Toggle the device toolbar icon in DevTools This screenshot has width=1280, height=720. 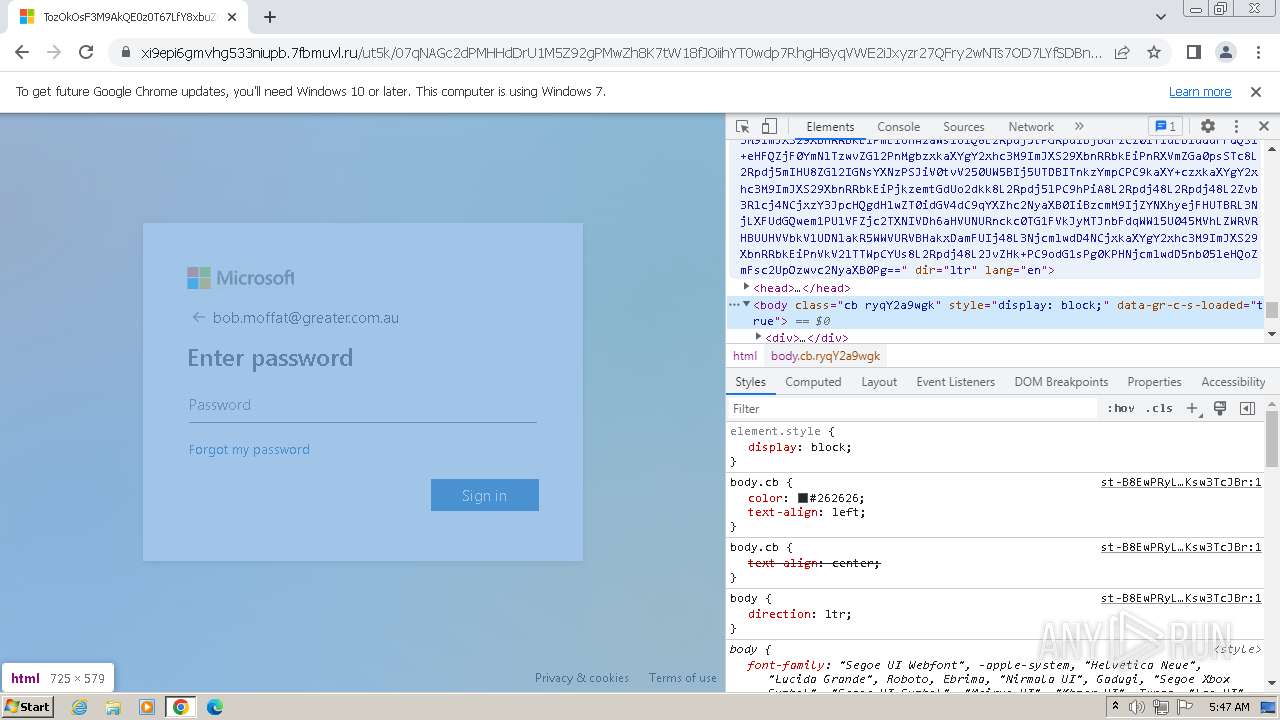769,127
